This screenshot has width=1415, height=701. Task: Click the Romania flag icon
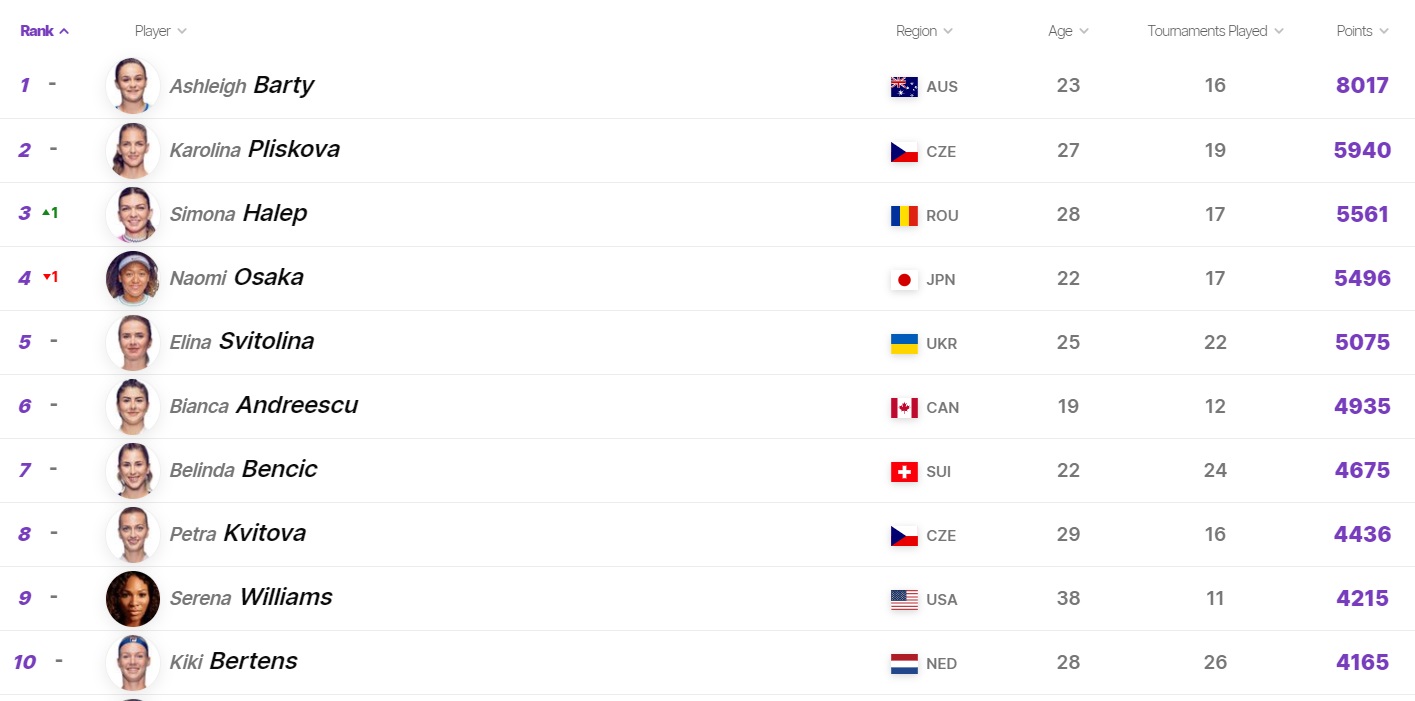point(904,215)
